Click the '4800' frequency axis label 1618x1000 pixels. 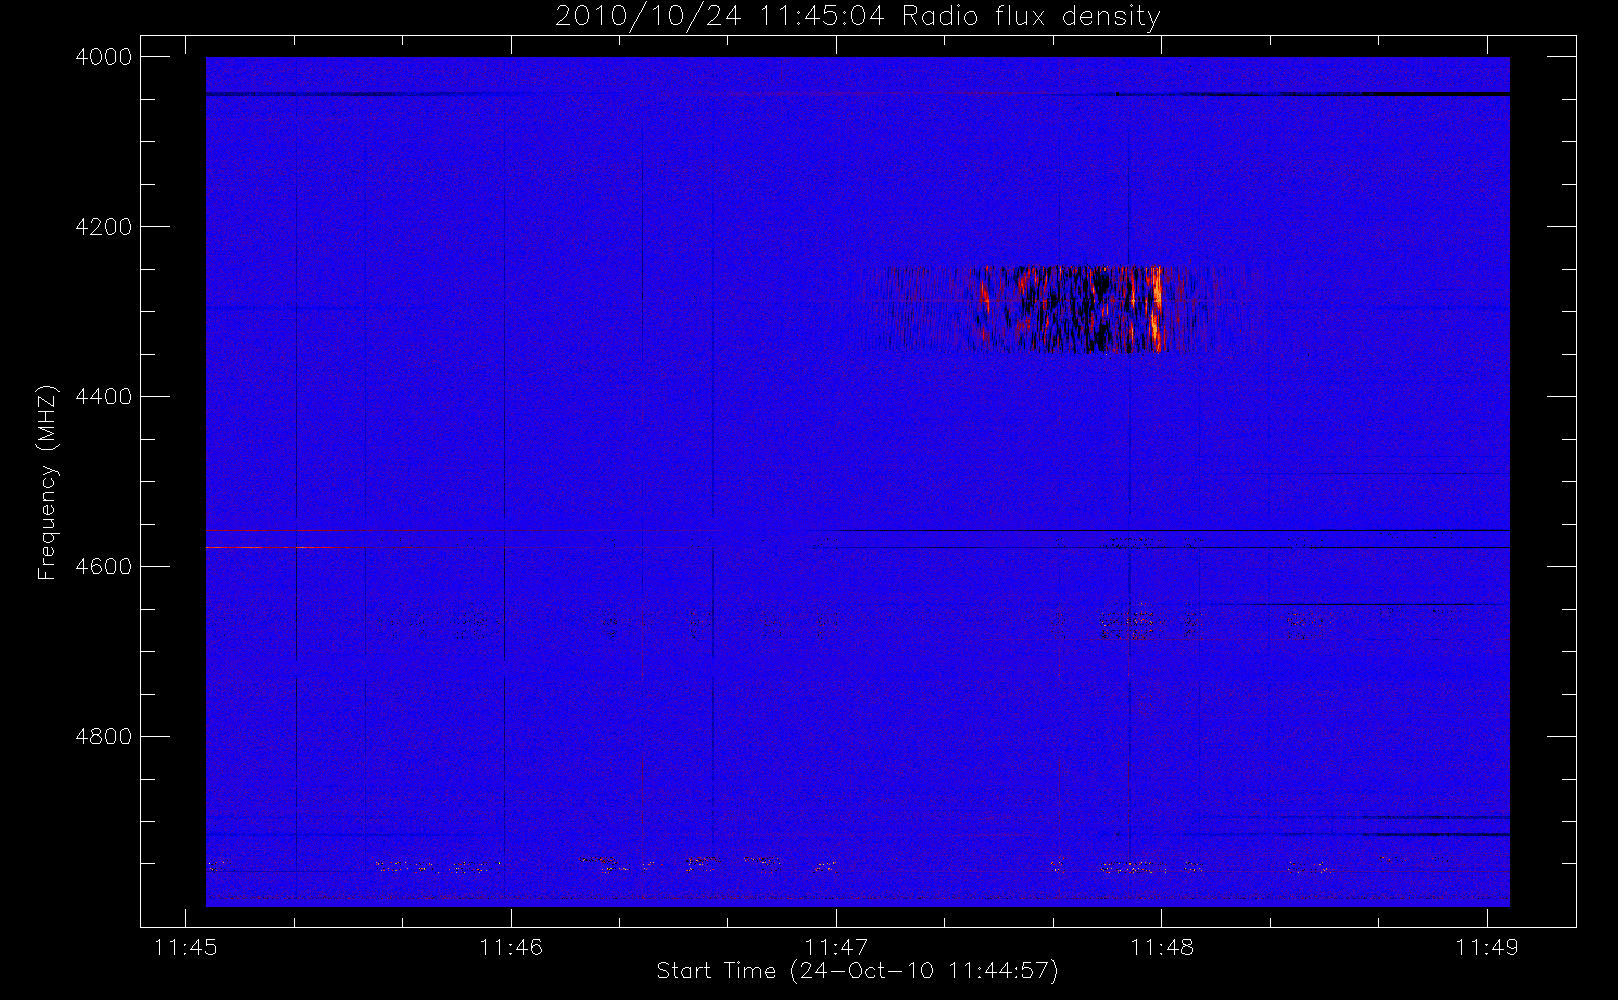[104, 736]
